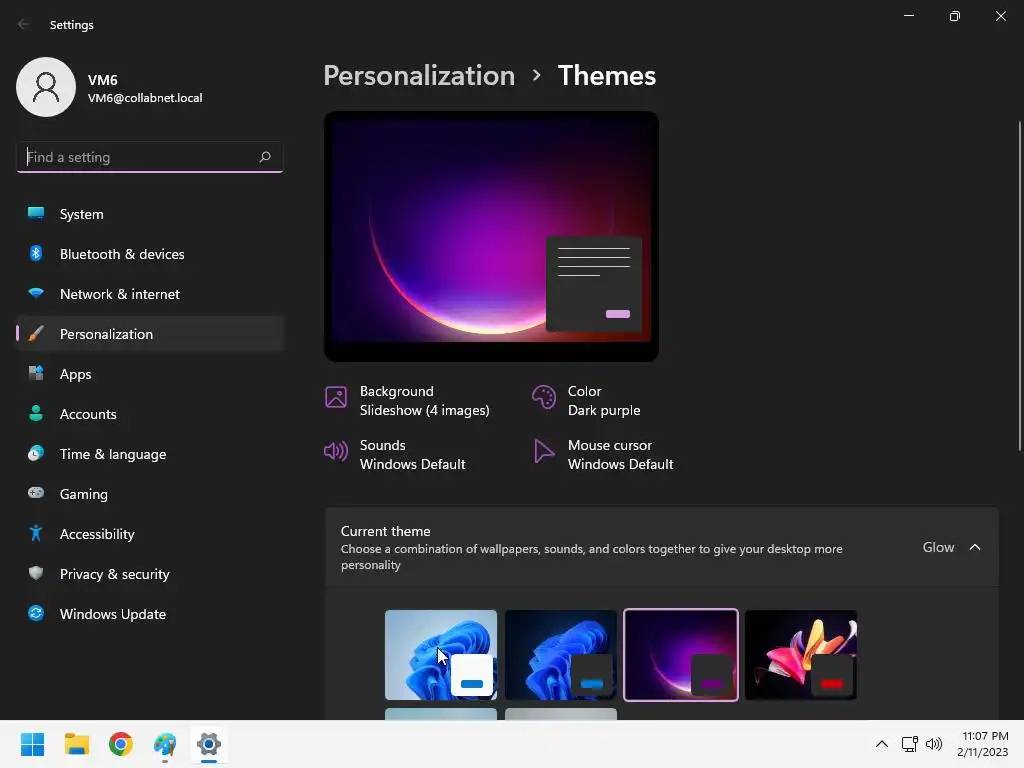
Task: Launch Chrome from taskbar
Action: coord(121,744)
